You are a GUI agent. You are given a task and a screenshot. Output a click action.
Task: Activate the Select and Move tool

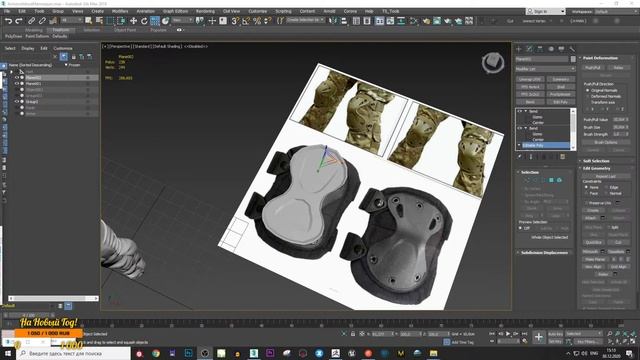pyautogui.click(x=133, y=21)
